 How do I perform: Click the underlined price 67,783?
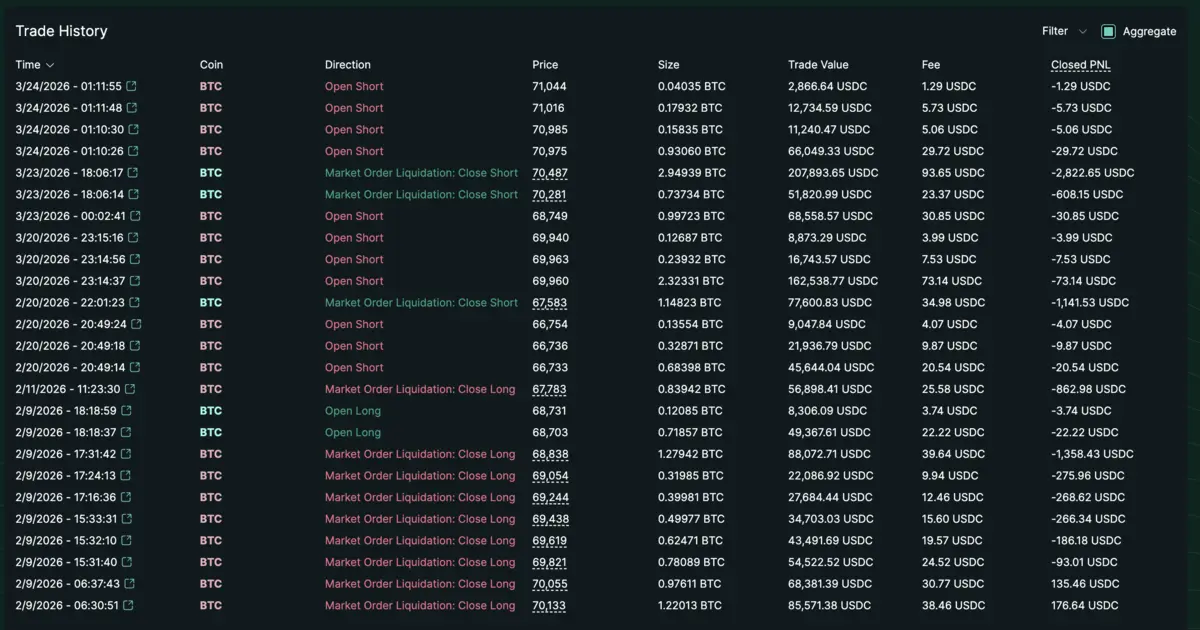(x=549, y=389)
